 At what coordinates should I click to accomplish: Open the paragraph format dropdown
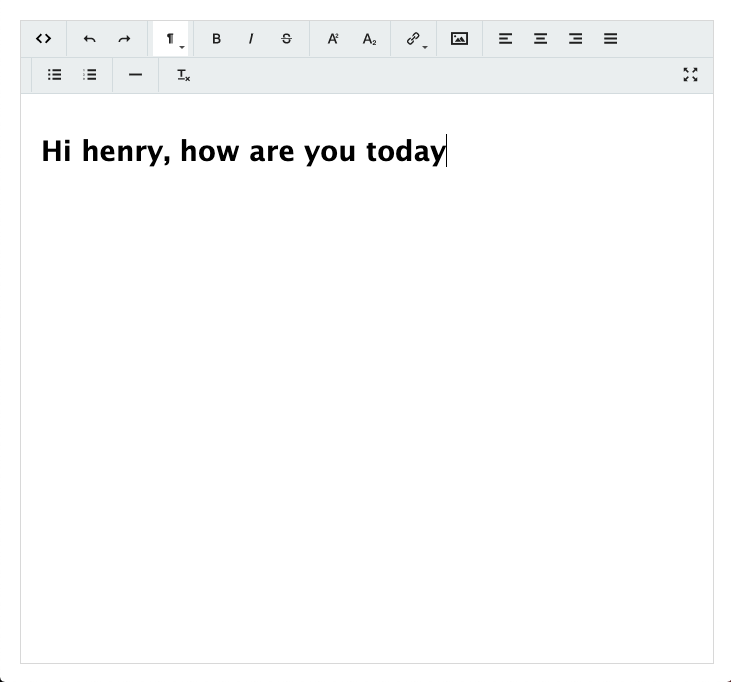(x=171, y=39)
